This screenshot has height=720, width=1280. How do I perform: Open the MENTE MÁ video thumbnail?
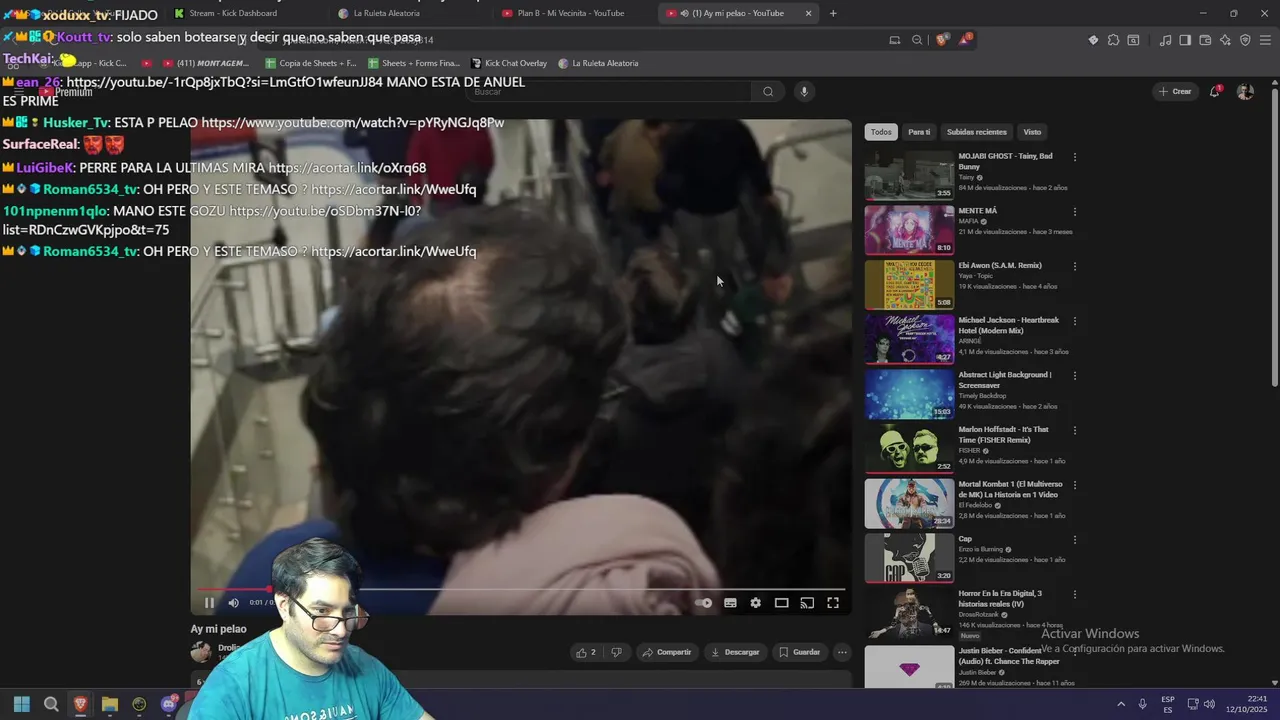tap(909, 230)
